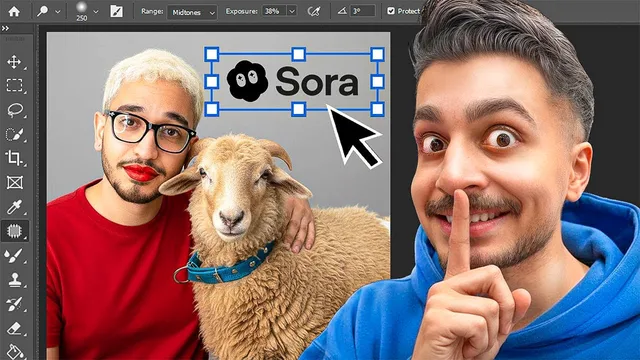
Task: Select the Brush tool
Action: pyautogui.click(x=14, y=256)
